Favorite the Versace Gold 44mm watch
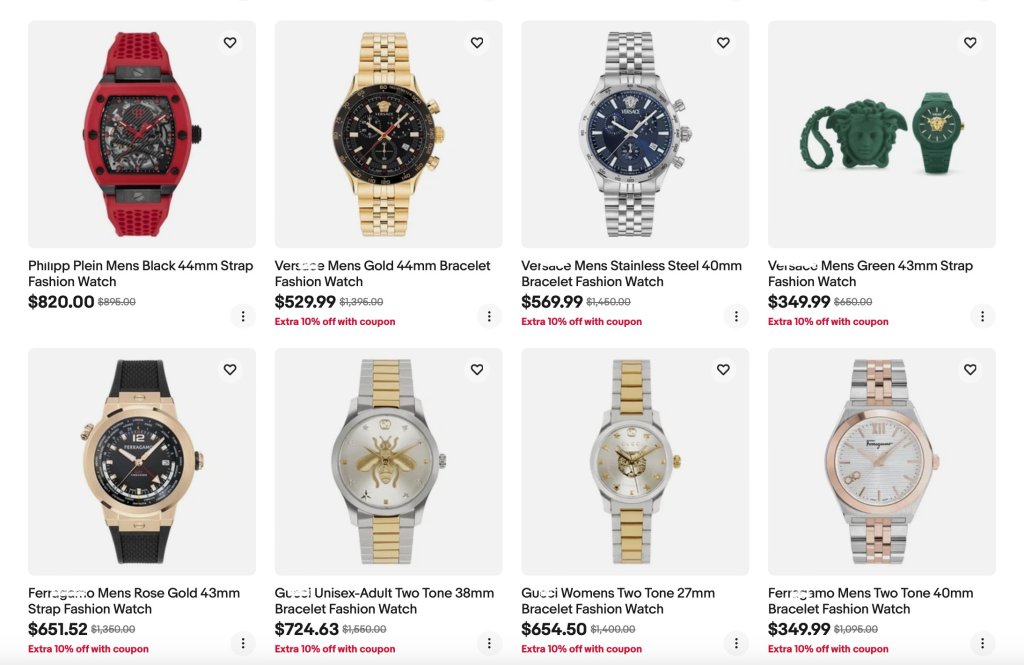This screenshot has width=1024, height=665. tap(477, 43)
